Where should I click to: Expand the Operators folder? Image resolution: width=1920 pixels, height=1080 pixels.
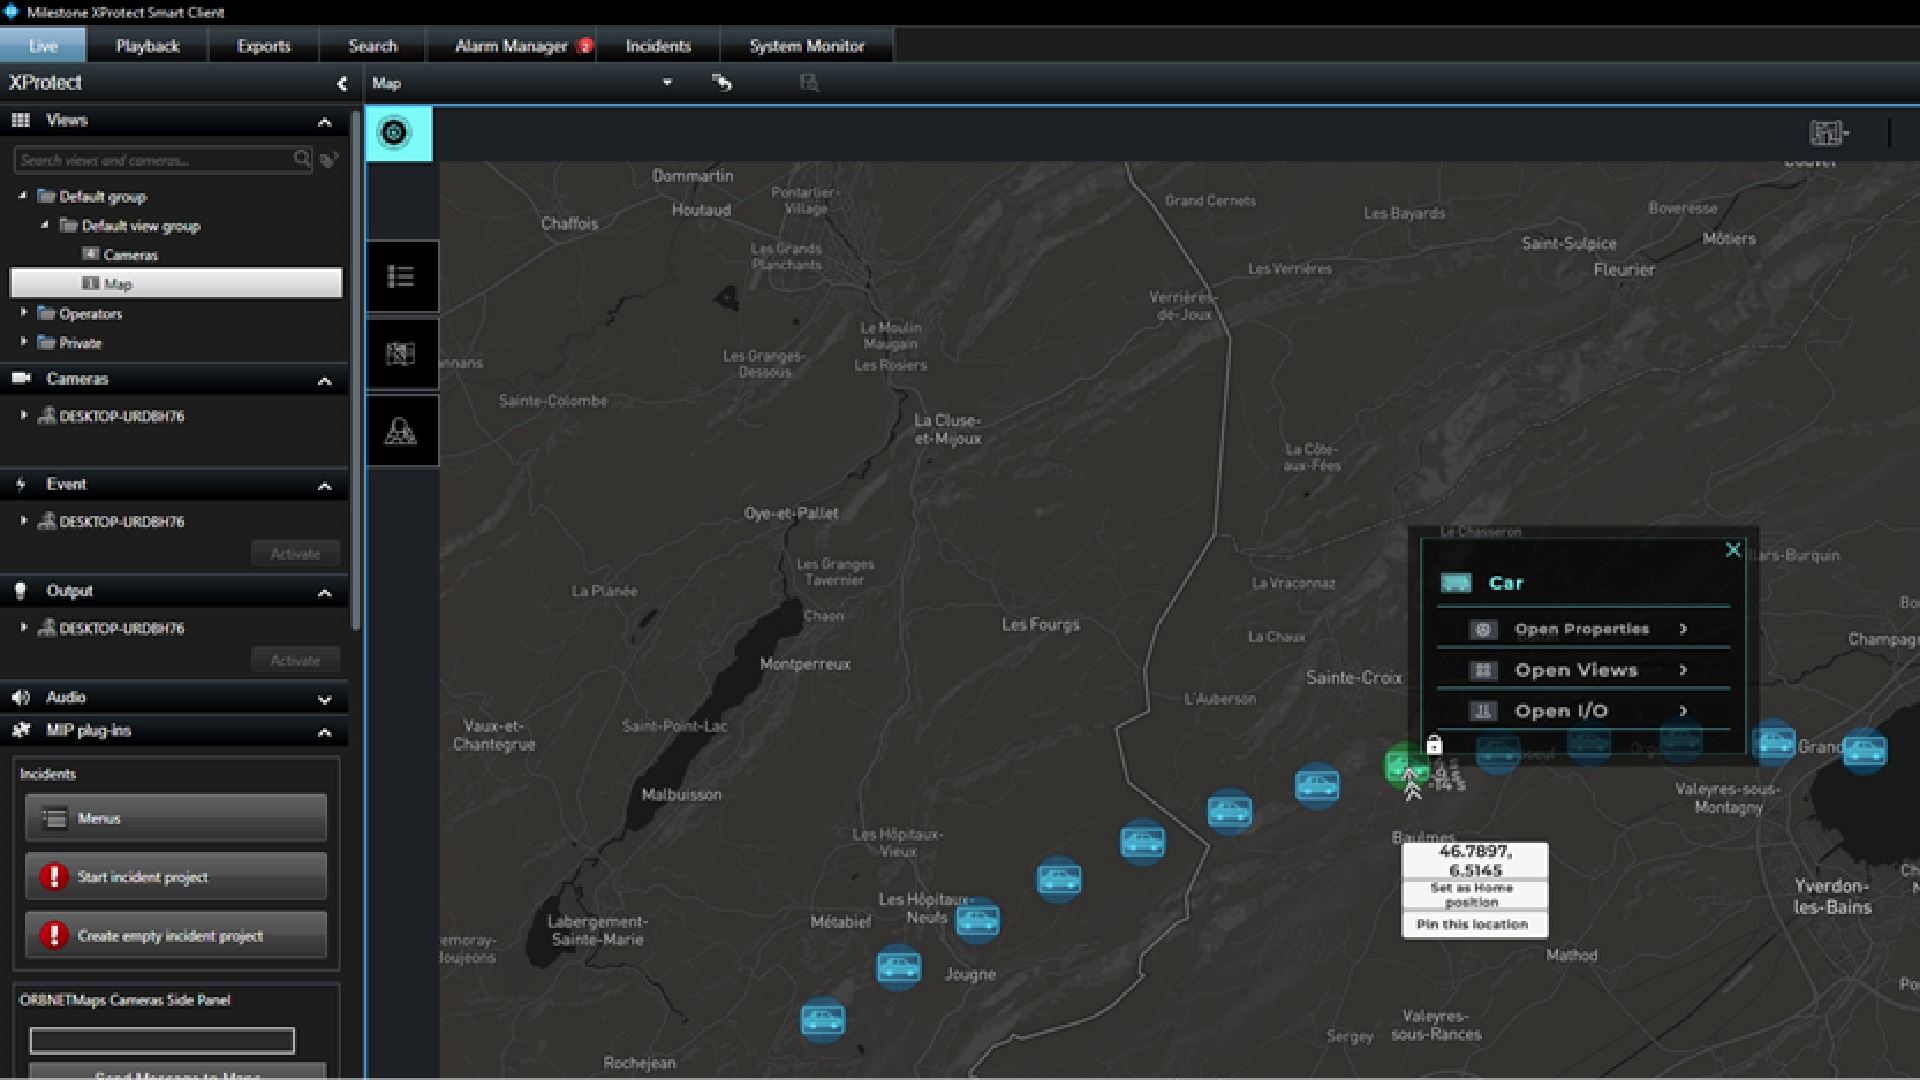24,312
